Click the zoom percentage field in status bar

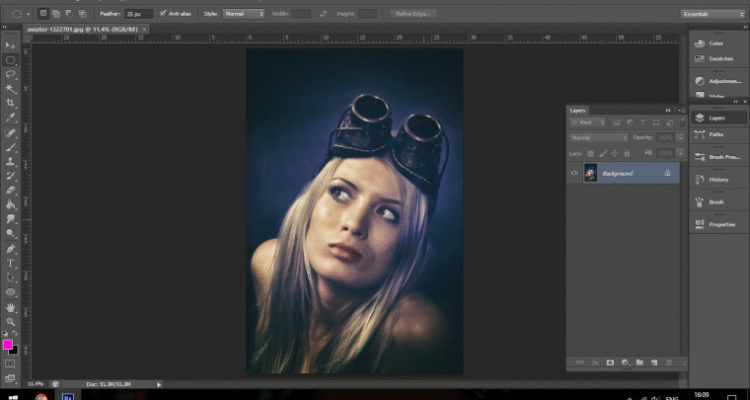coord(36,384)
